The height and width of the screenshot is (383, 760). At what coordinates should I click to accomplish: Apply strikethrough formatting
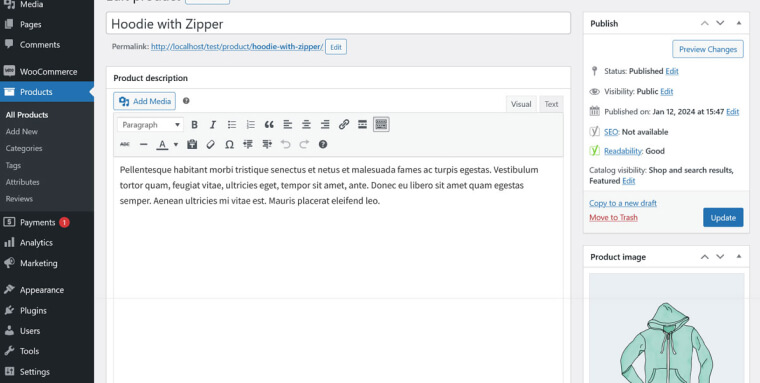pos(125,144)
